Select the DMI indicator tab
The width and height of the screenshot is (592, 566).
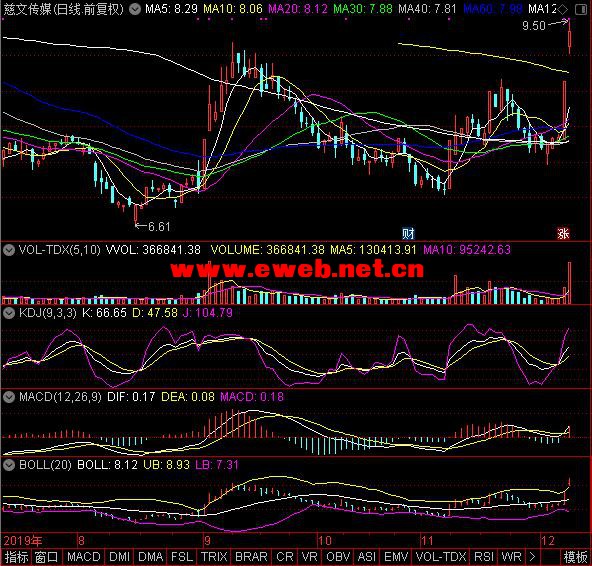[119, 557]
